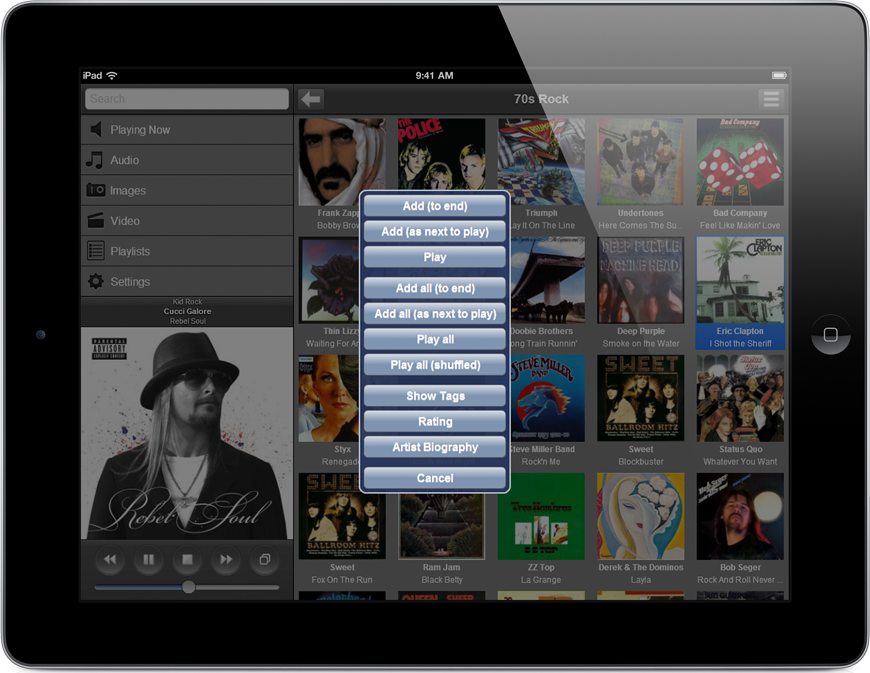Viewport: 870px width, 673px height.
Task: Click the 9:41 AM clock
Action: 434,75
